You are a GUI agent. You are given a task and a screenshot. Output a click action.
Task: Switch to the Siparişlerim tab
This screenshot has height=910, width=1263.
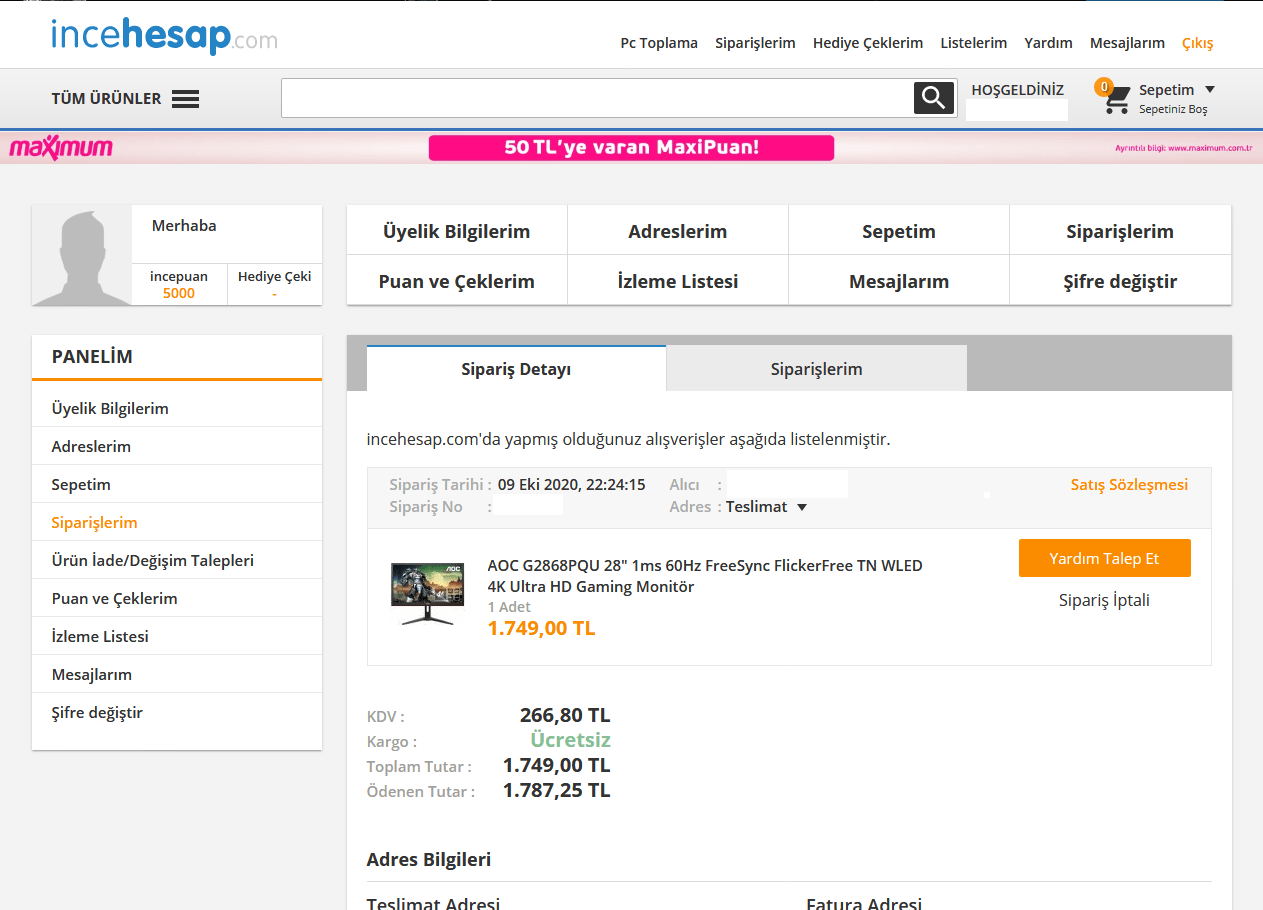(816, 368)
